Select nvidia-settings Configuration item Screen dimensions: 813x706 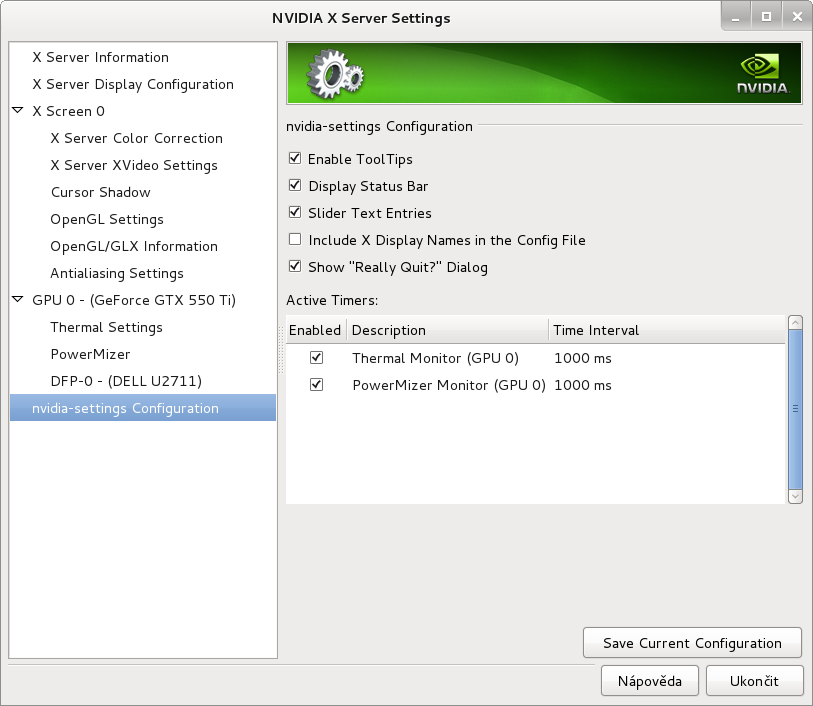point(143,407)
